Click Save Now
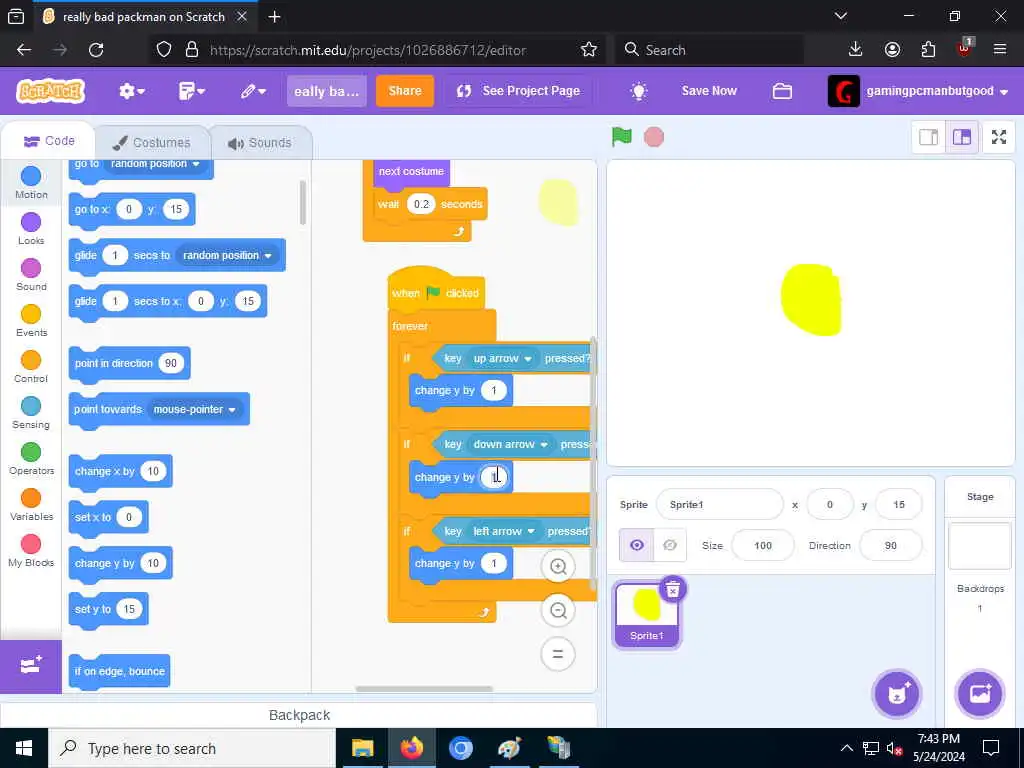Image resolution: width=1024 pixels, height=768 pixels. tap(709, 91)
